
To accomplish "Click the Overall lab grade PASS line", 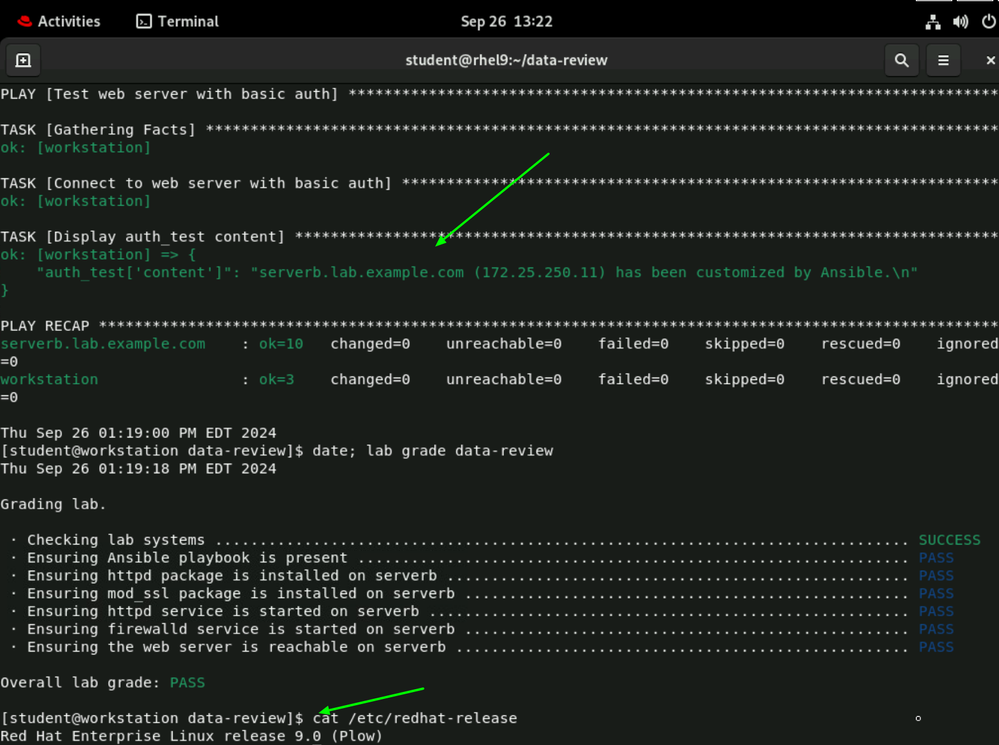I will [x=102, y=683].
